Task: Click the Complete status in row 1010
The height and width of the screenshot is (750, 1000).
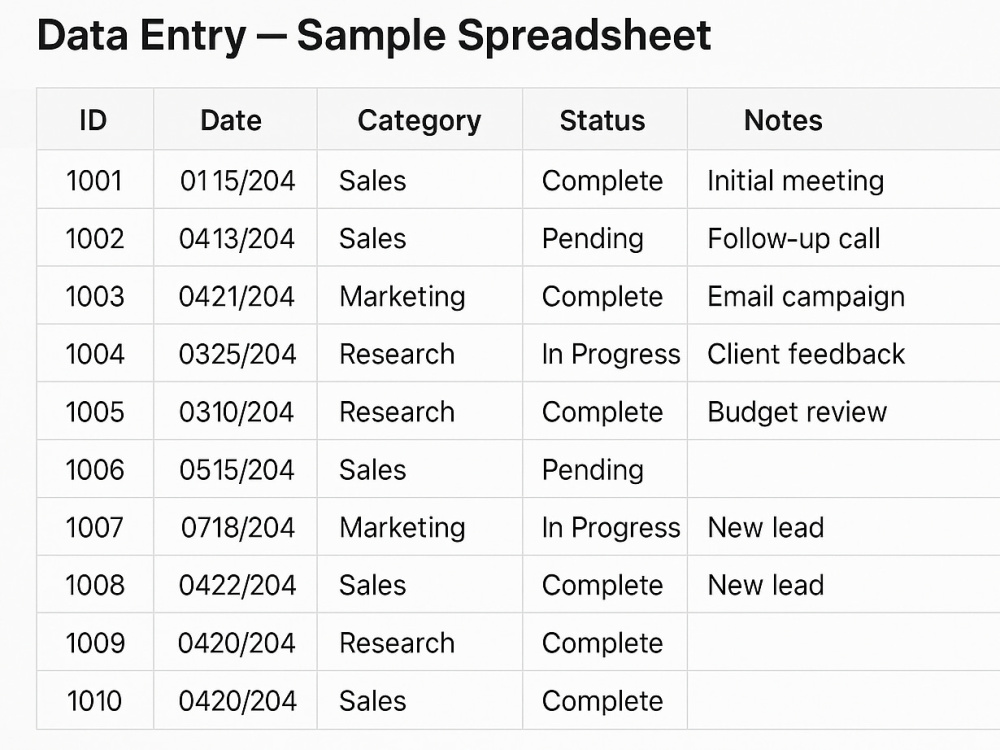Action: click(x=602, y=702)
